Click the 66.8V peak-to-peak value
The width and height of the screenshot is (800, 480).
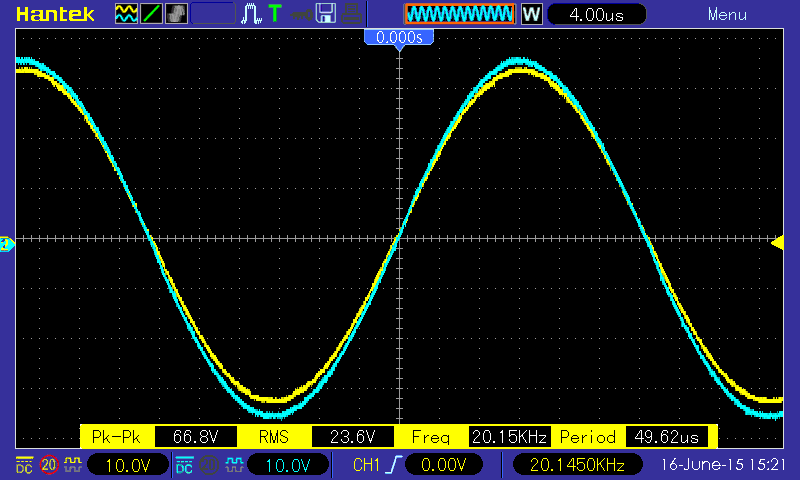point(195,437)
